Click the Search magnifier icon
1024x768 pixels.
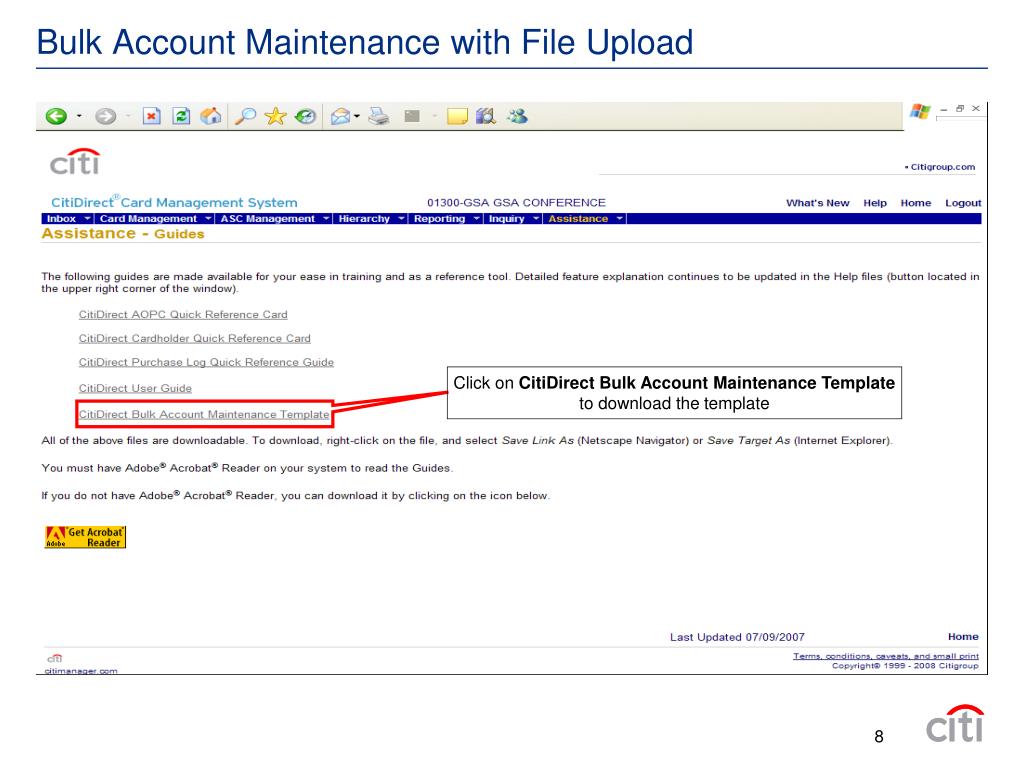[x=245, y=116]
